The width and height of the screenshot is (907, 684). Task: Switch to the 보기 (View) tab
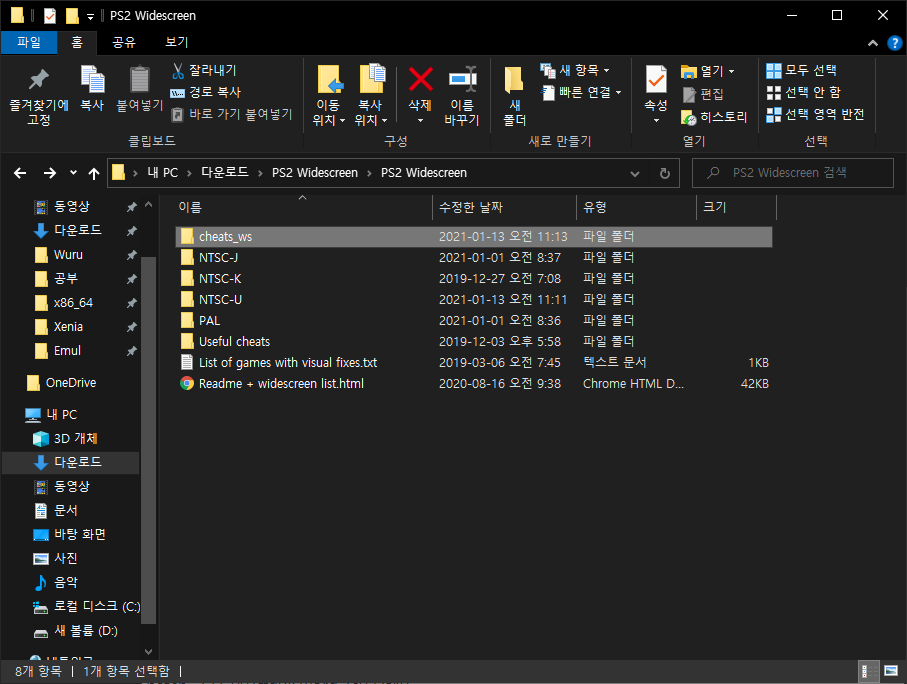point(176,42)
